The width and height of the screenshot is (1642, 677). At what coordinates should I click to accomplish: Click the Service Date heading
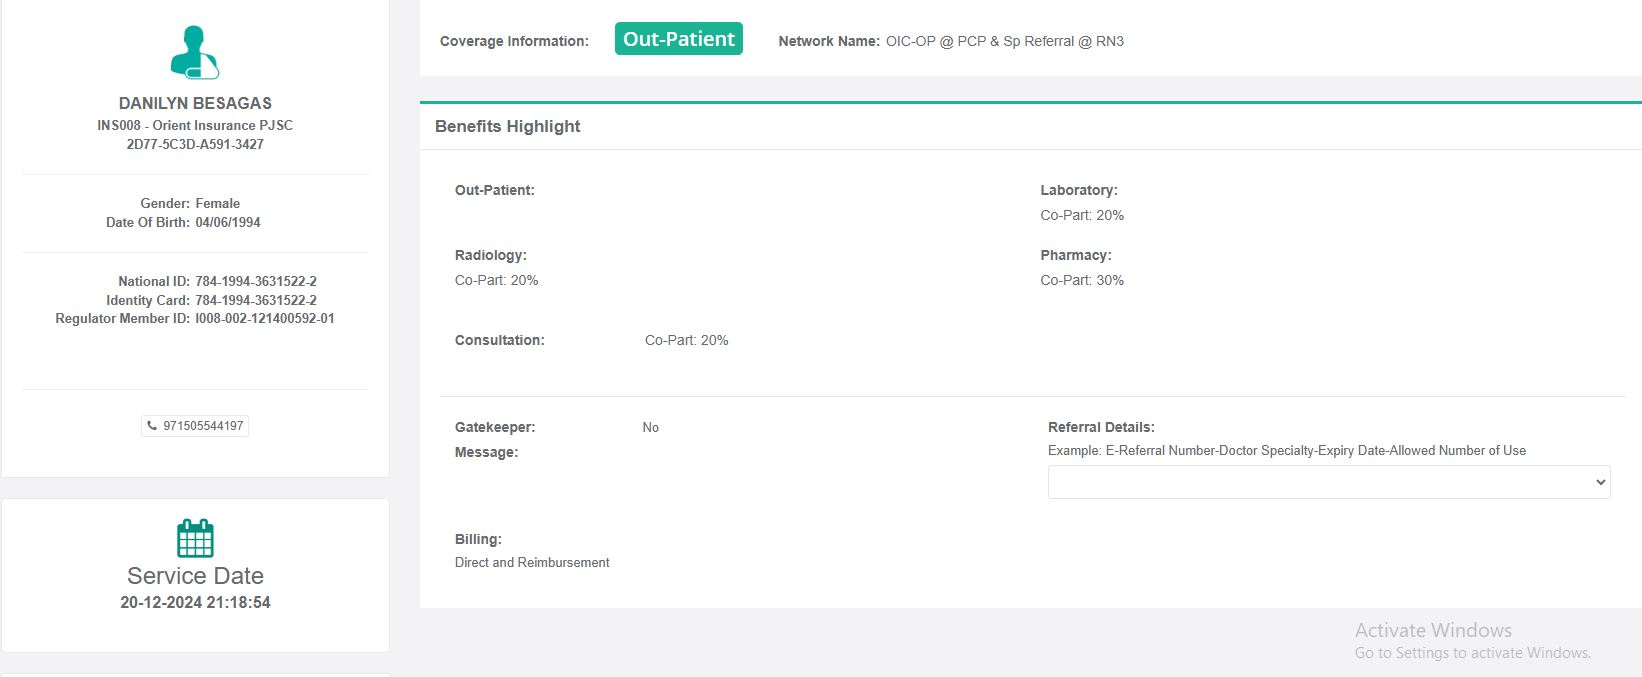tap(195, 576)
